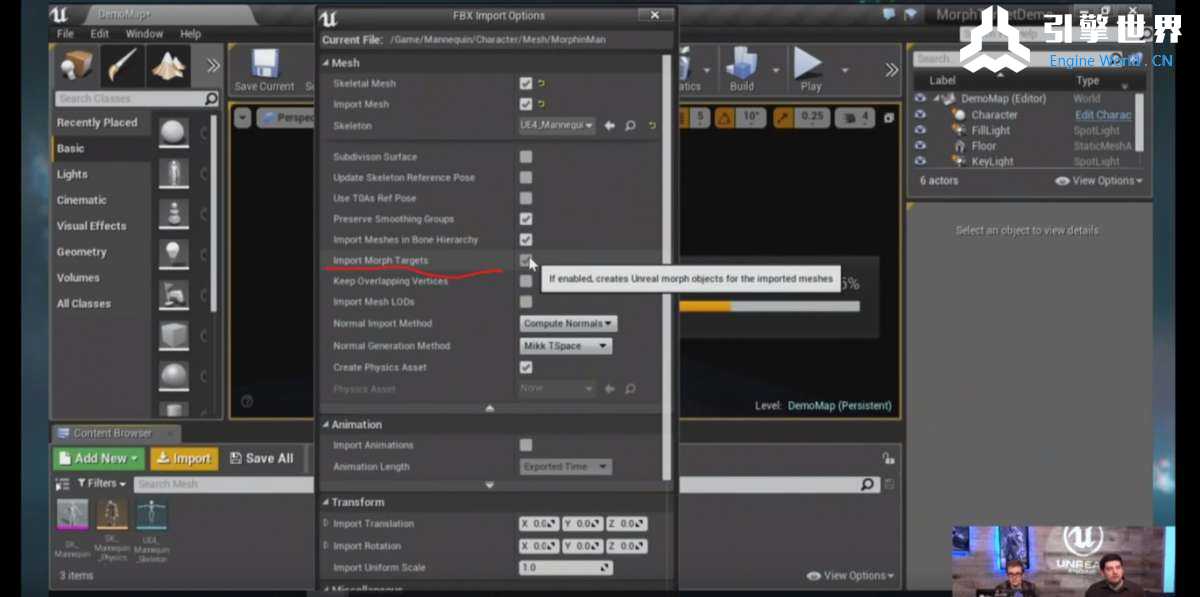Open the Edit menu
This screenshot has height=597, width=1200.
tap(100, 33)
